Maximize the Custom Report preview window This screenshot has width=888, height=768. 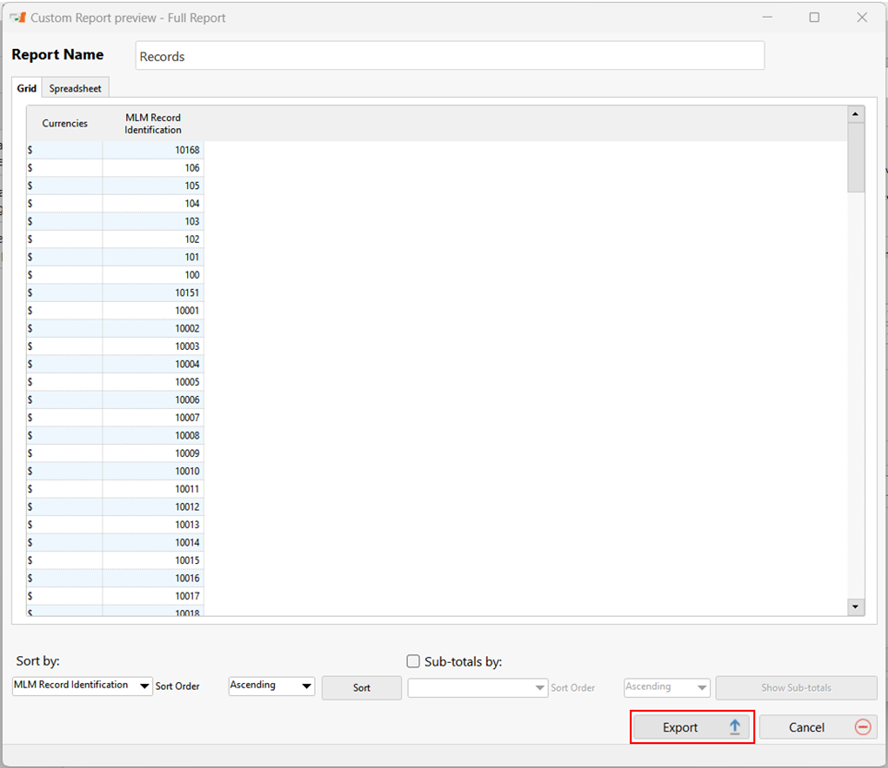tap(814, 18)
